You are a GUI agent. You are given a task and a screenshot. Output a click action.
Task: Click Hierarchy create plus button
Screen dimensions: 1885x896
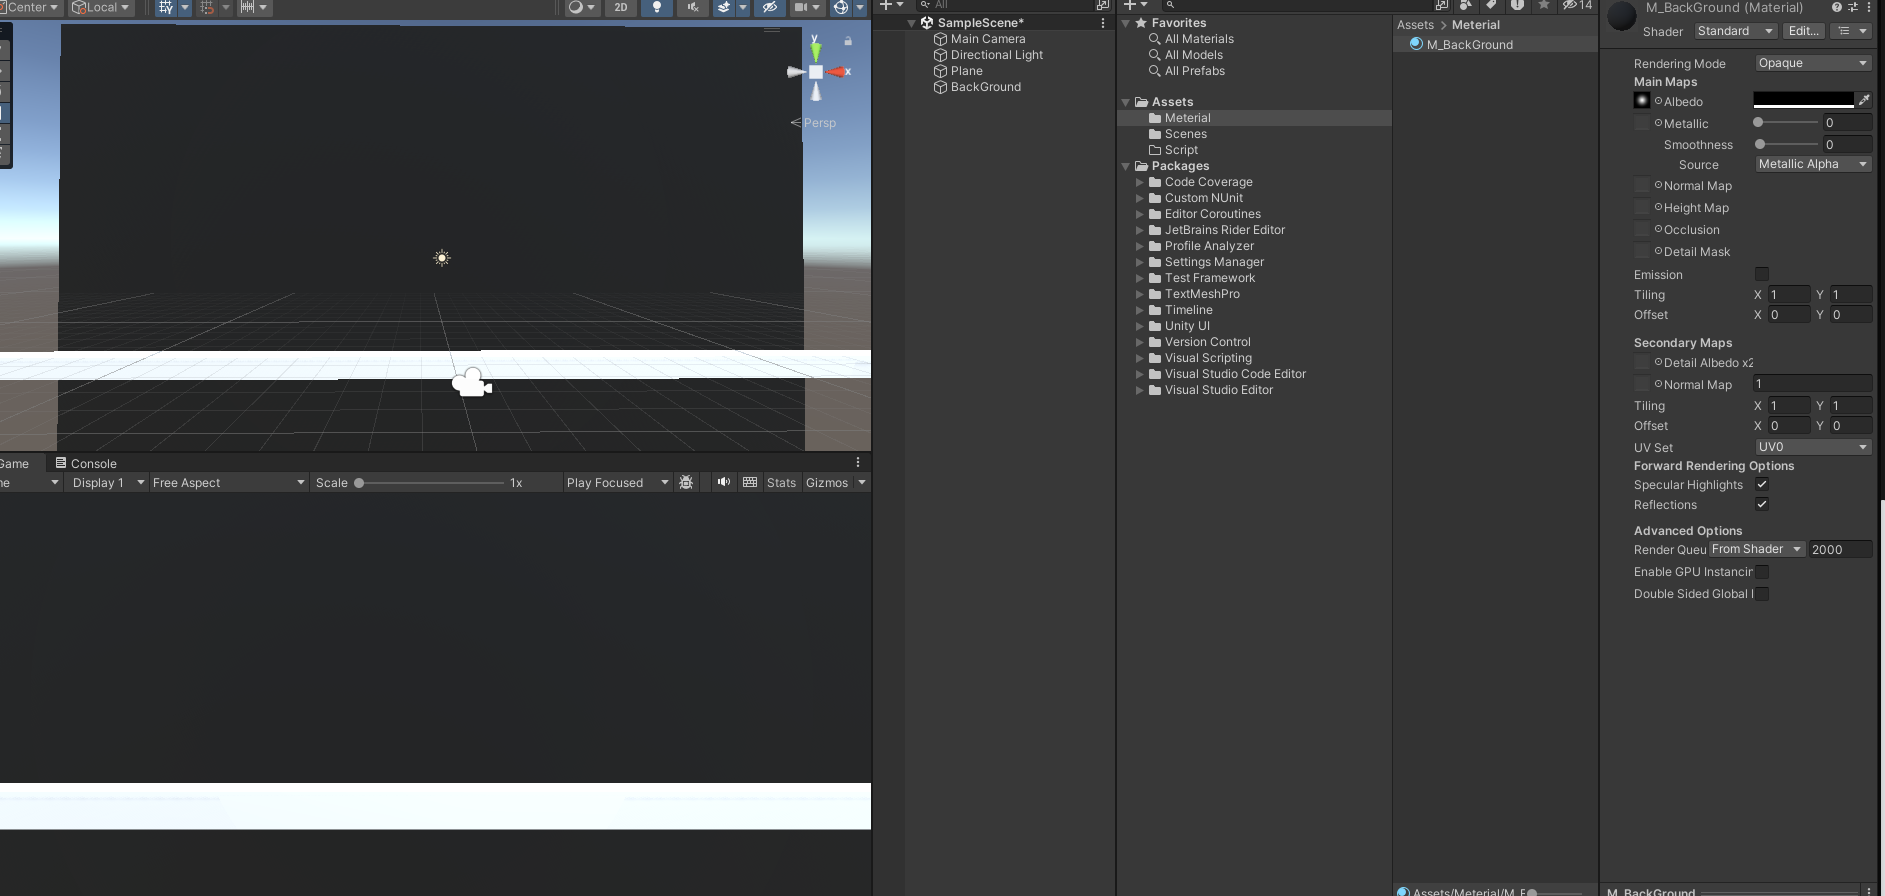886,5
